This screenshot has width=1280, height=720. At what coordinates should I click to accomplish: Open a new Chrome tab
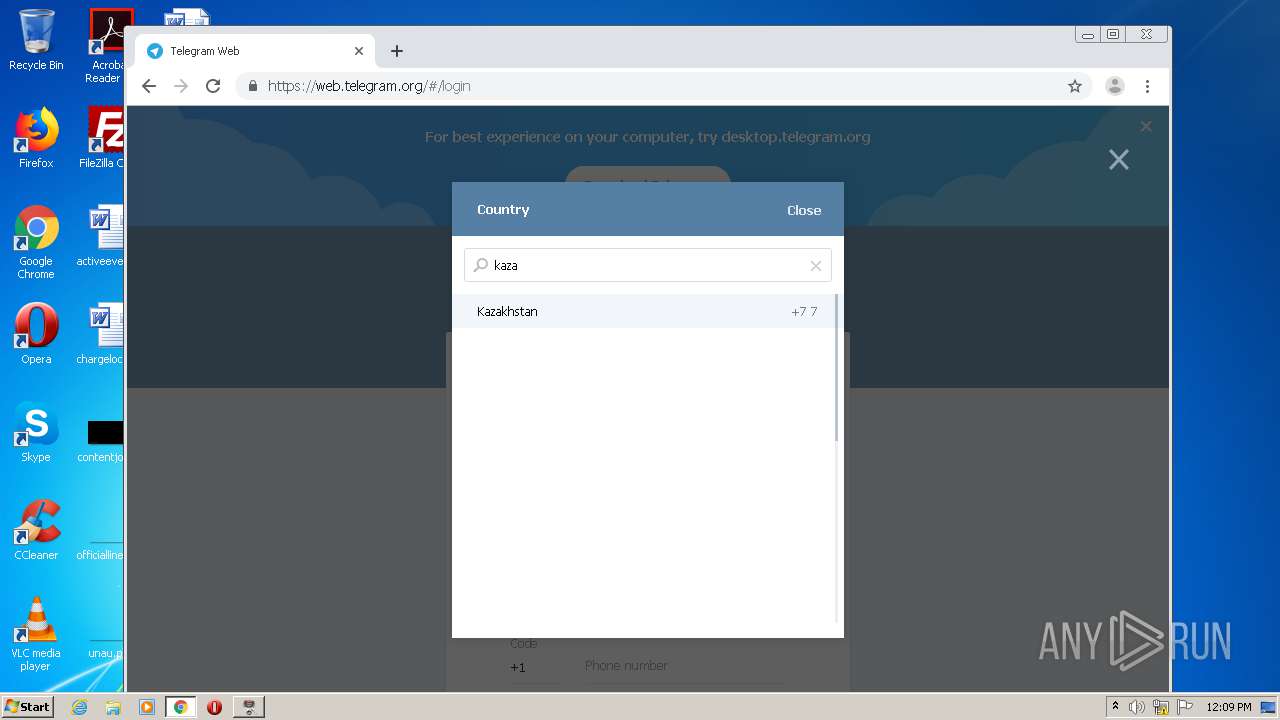[x=397, y=51]
